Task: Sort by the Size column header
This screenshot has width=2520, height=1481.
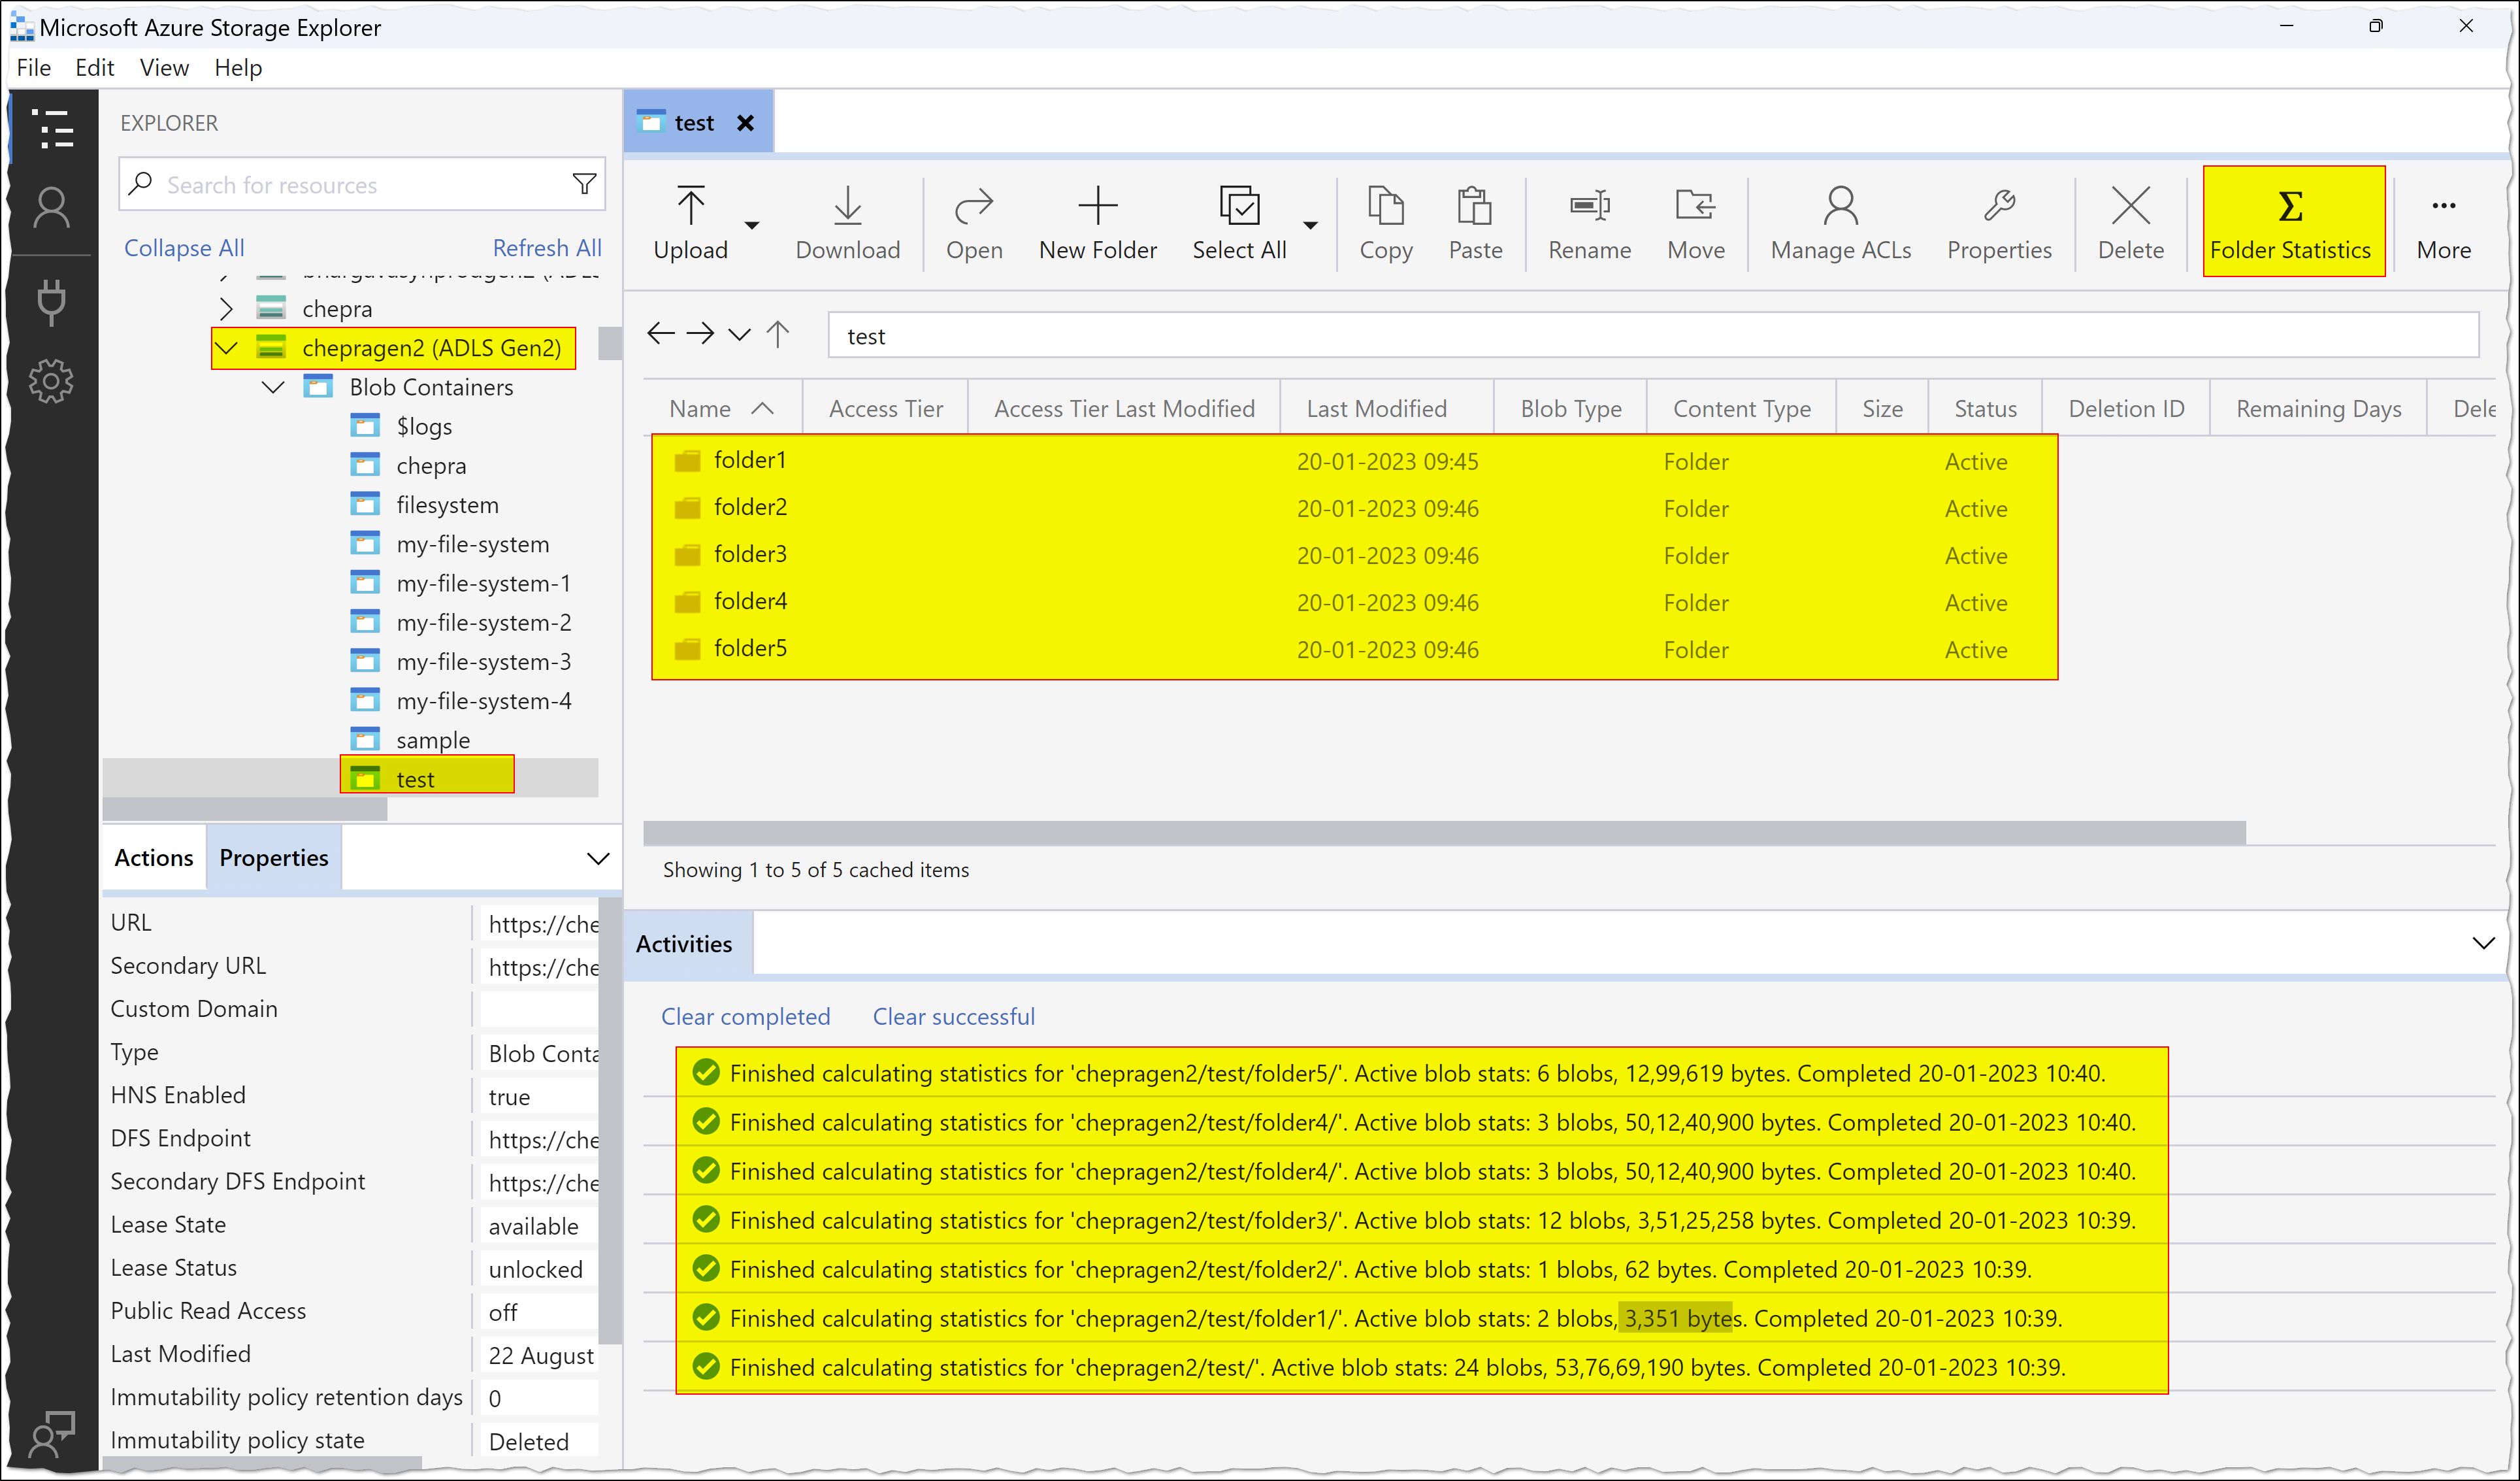Action: point(1882,408)
